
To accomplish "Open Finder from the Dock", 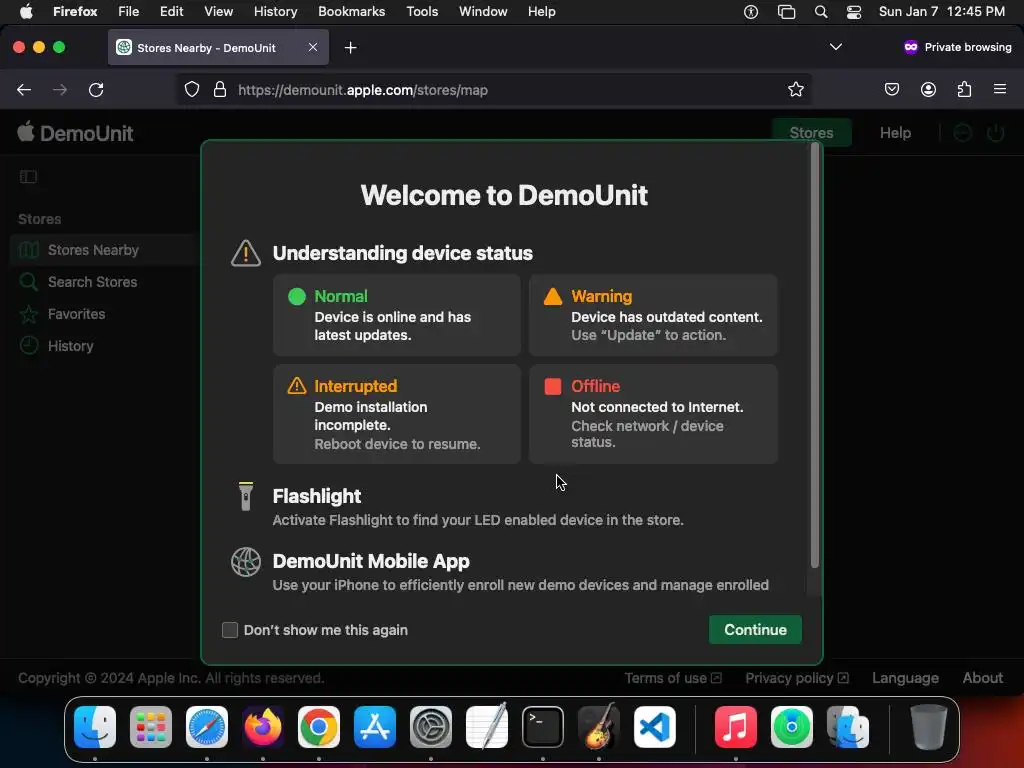I will (95, 727).
